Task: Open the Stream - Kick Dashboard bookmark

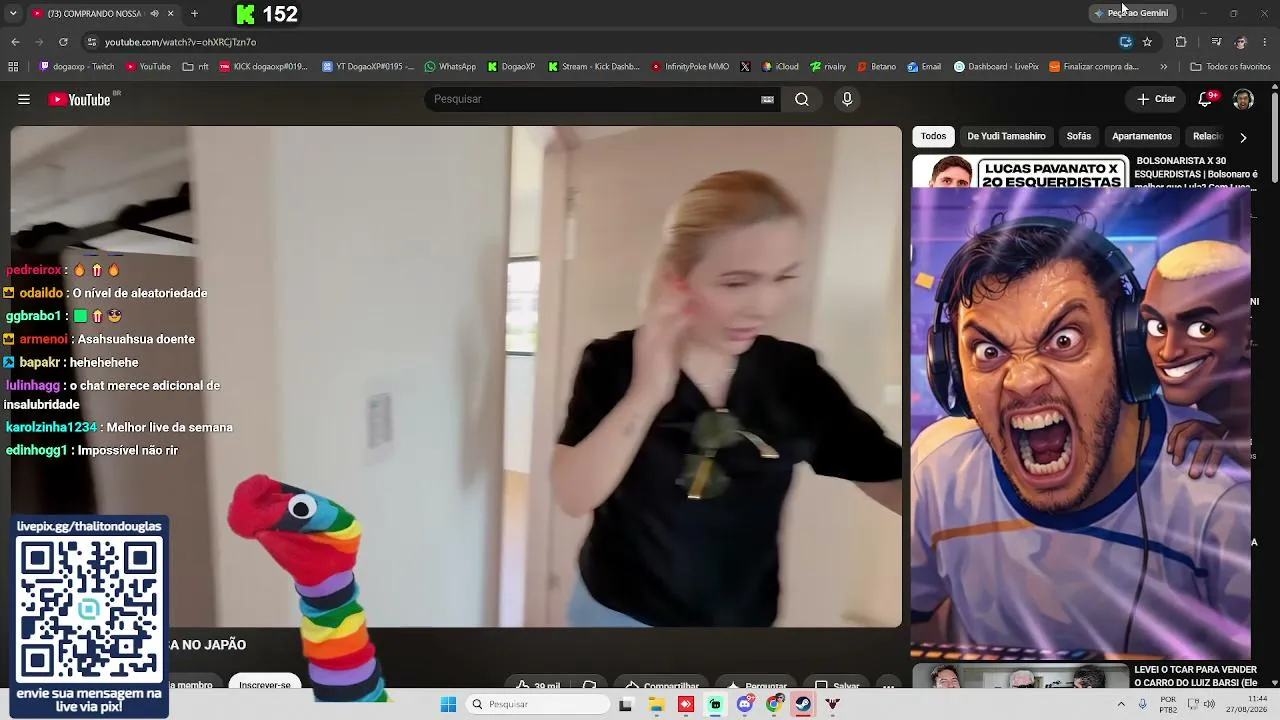Action: click(594, 67)
